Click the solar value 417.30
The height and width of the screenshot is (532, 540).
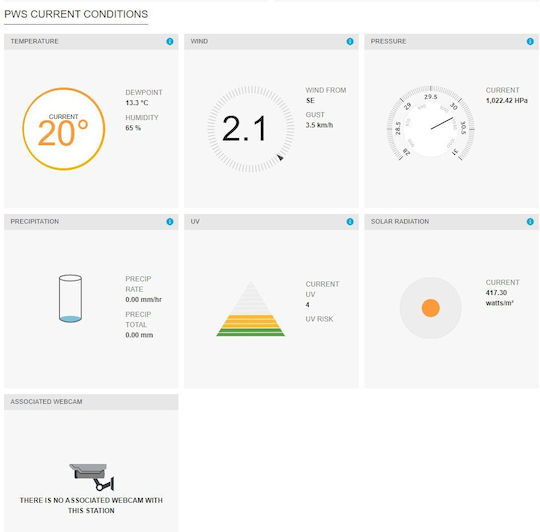click(496, 293)
